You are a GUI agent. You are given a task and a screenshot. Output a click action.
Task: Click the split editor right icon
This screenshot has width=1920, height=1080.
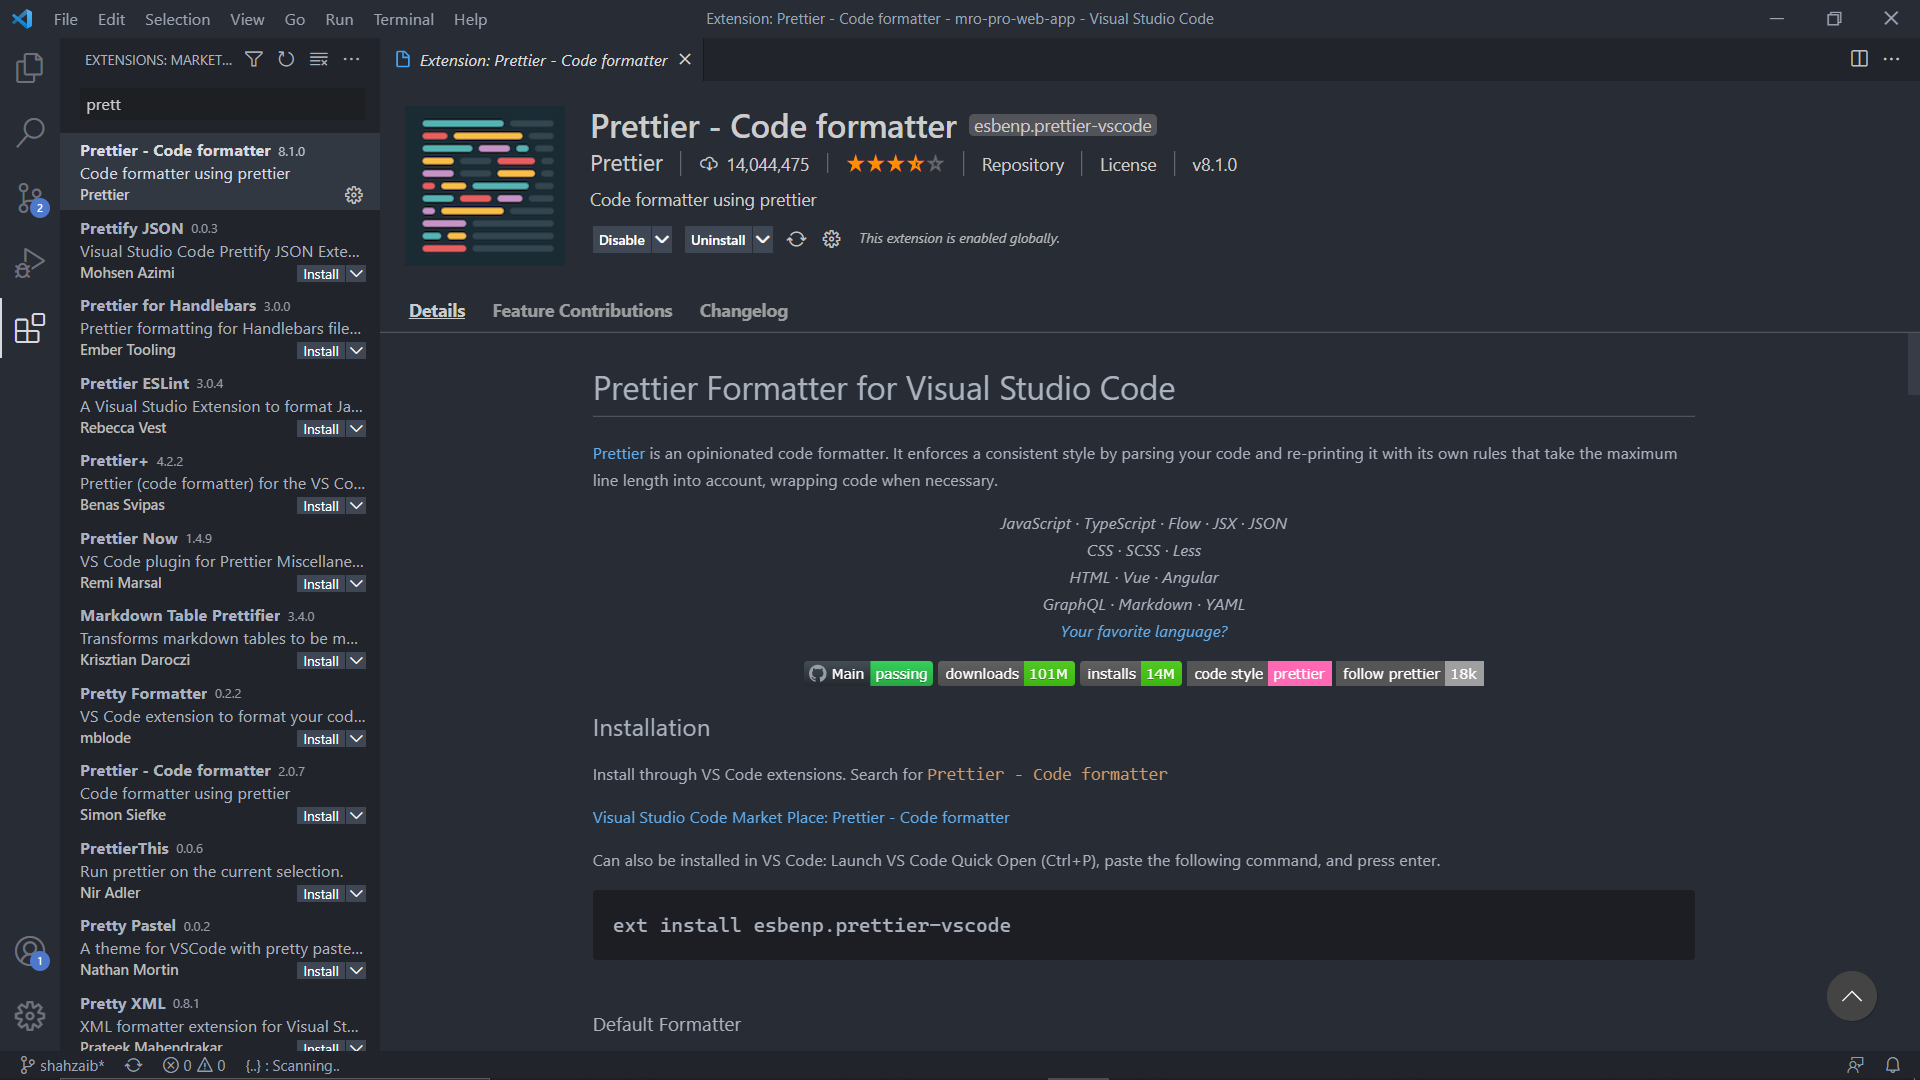tap(1859, 59)
